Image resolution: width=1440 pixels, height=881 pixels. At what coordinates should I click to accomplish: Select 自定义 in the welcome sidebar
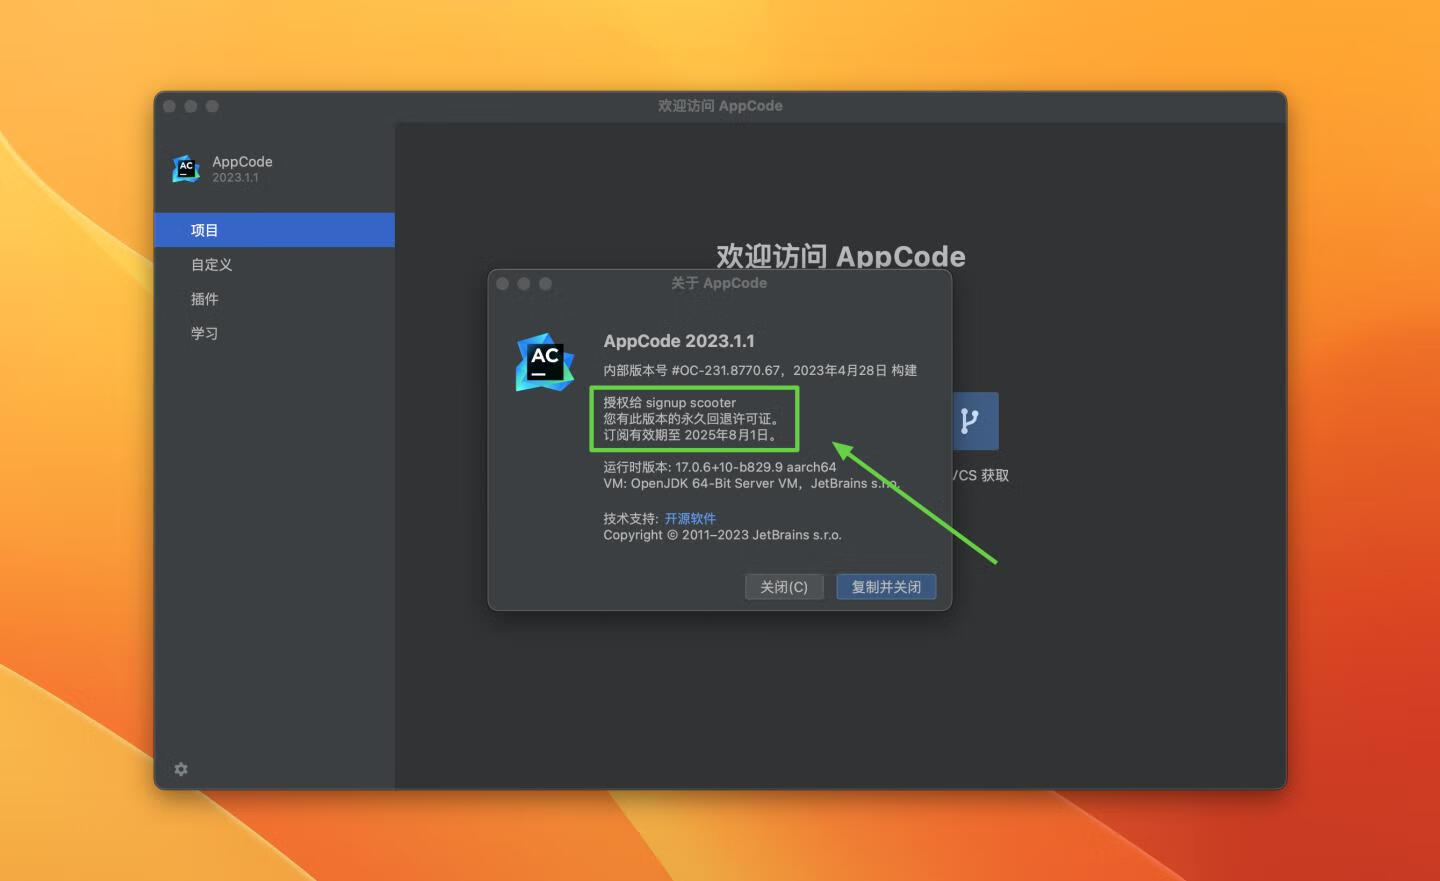274,265
